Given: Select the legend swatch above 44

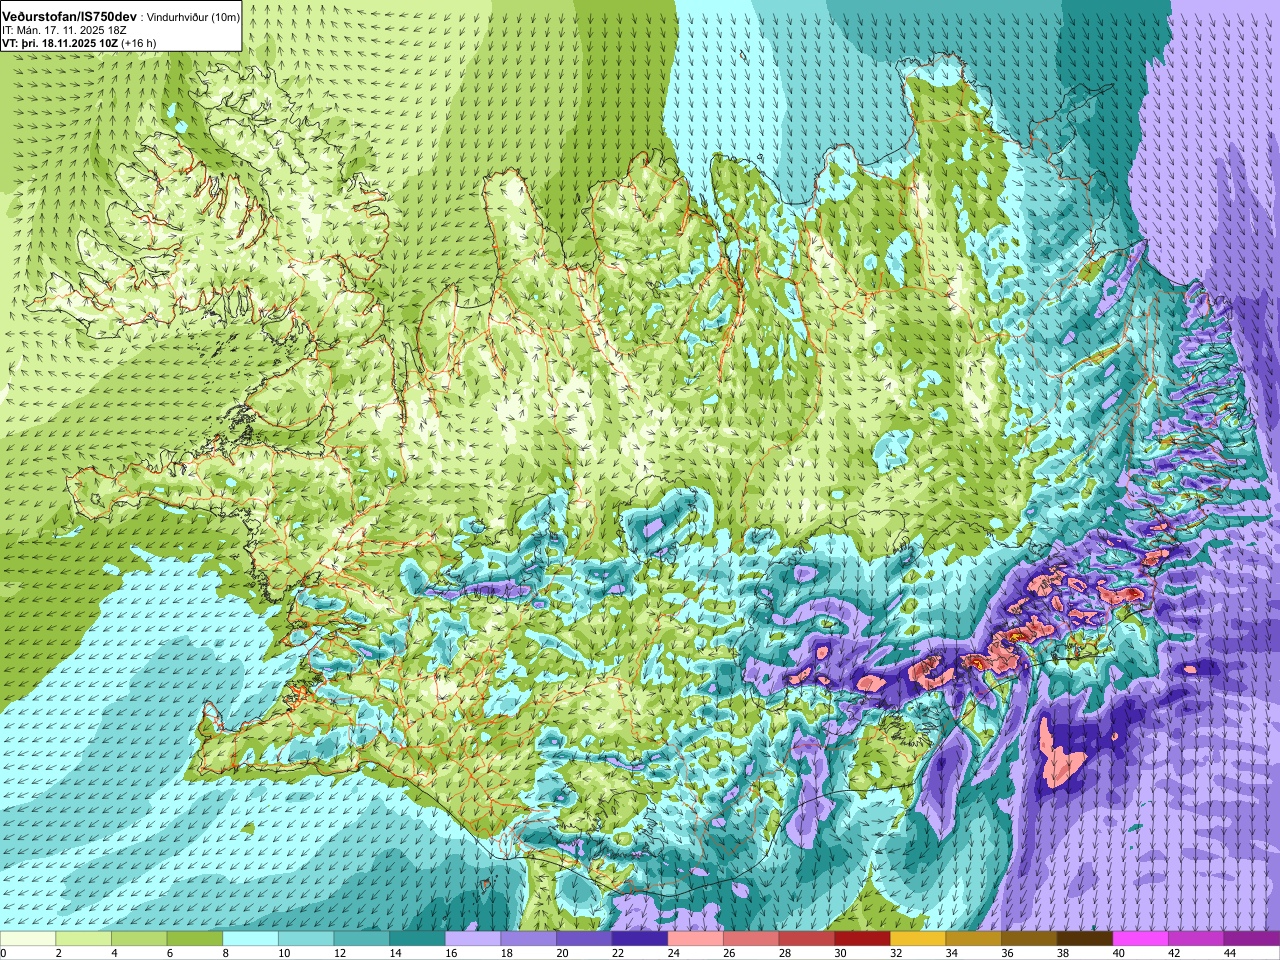Looking at the screenshot, I should click(x=1252, y=938).
